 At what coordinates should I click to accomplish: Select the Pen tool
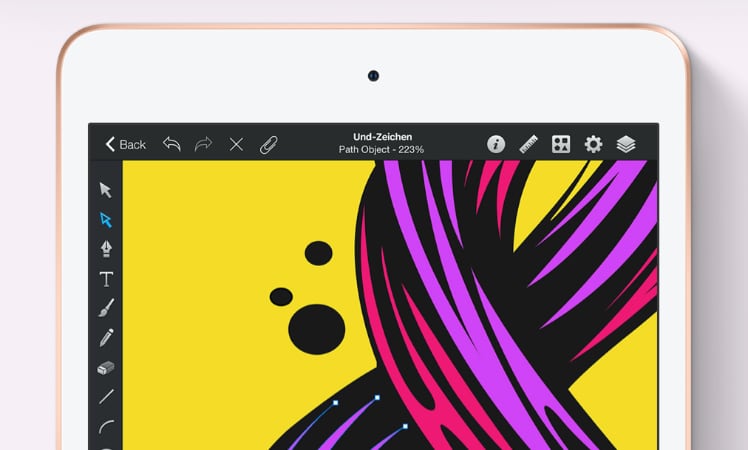106,249
